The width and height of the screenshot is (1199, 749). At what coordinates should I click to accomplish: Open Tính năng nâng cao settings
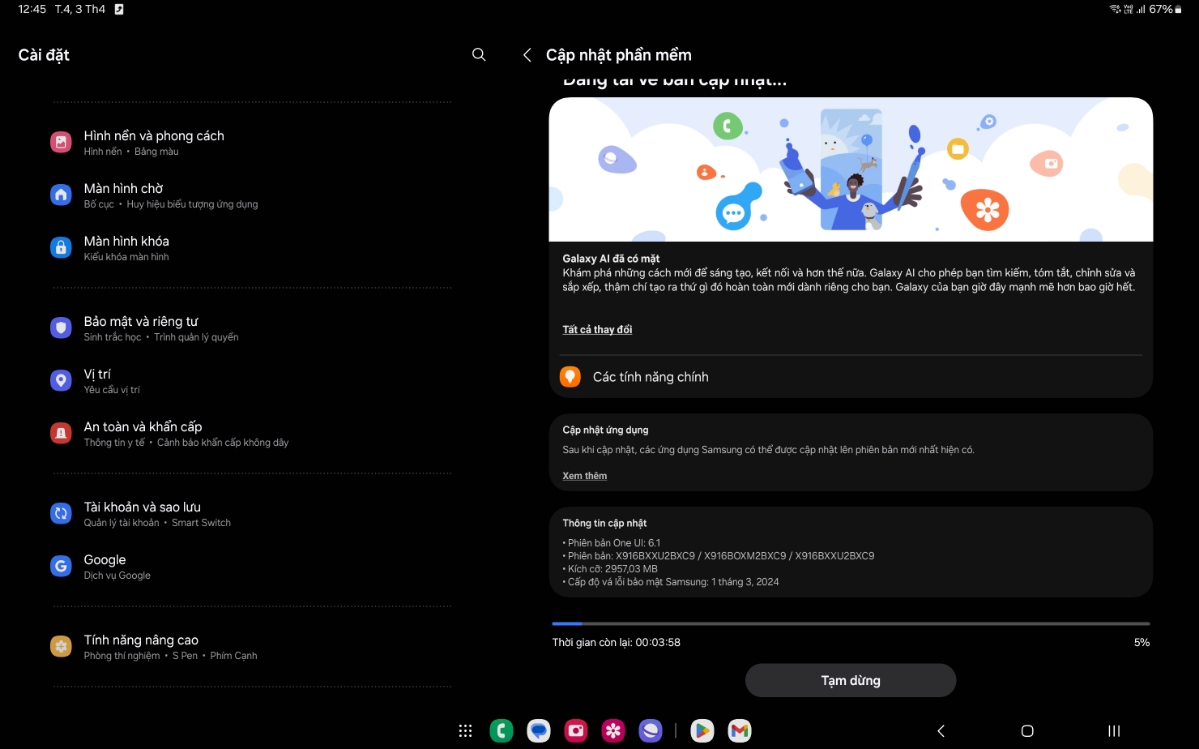click(252, 647)
